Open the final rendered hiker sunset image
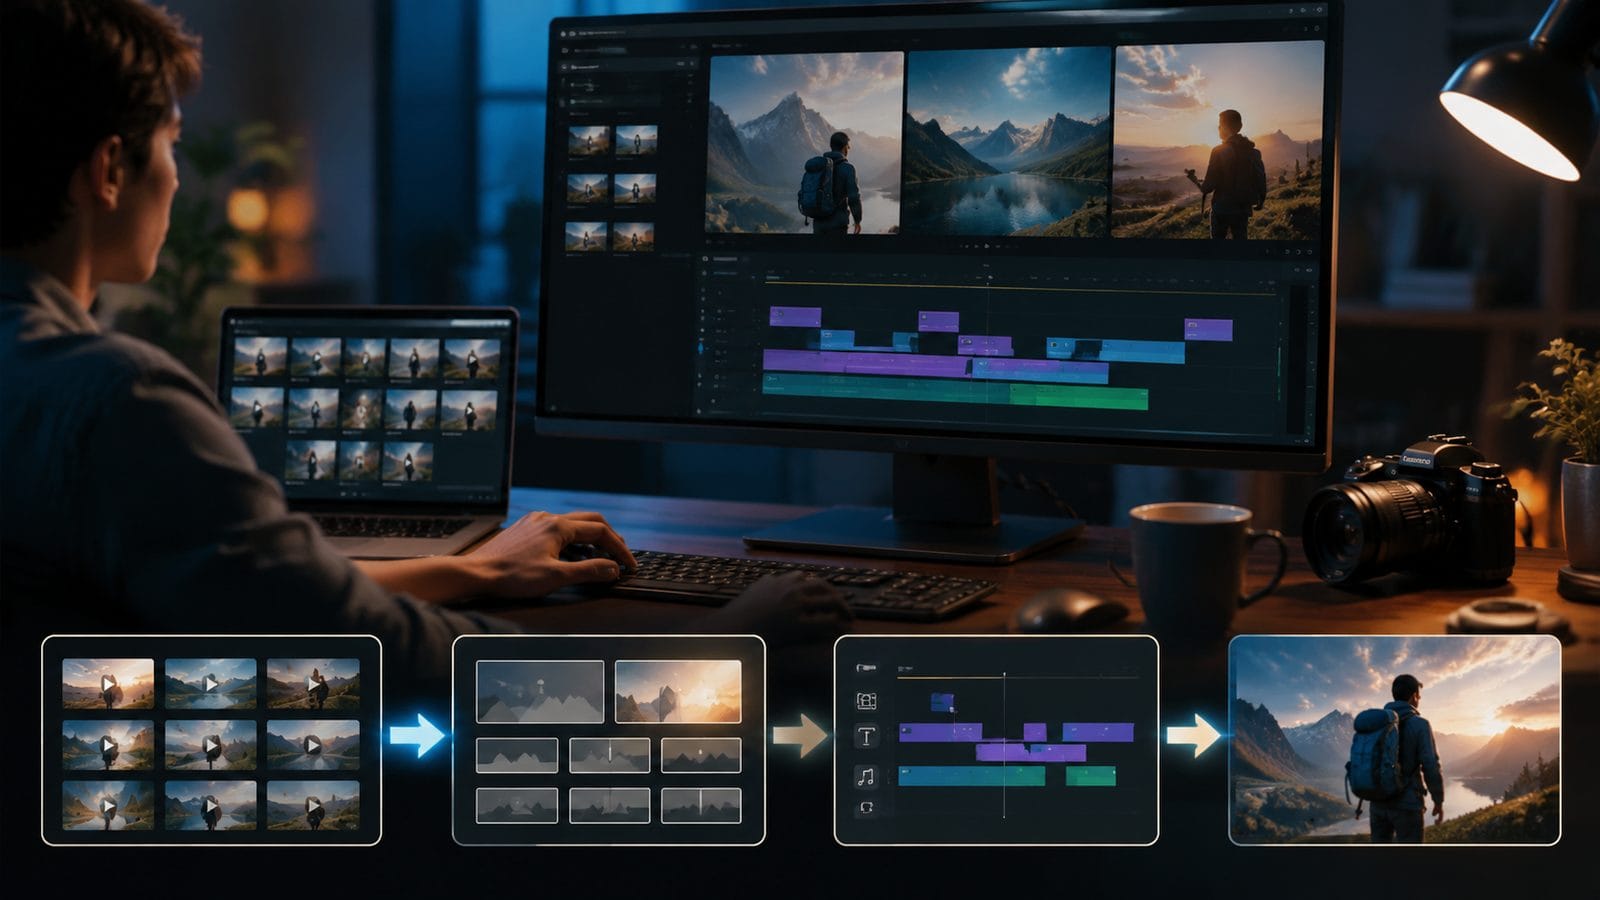 tap(1394, 740)
